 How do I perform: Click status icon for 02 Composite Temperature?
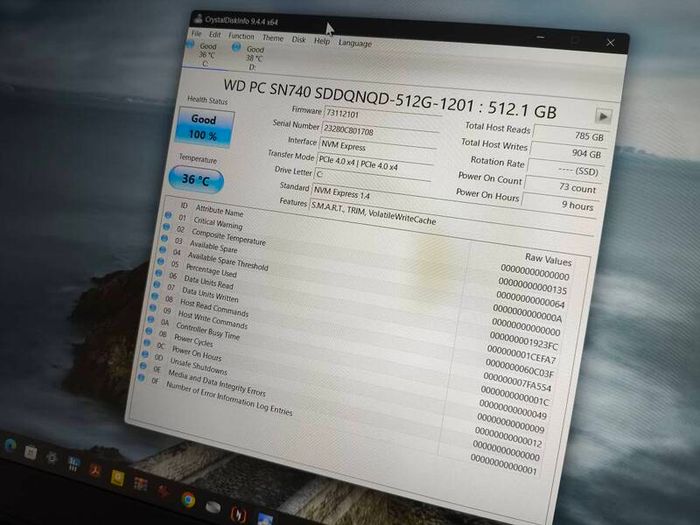(x=166, y=227)
